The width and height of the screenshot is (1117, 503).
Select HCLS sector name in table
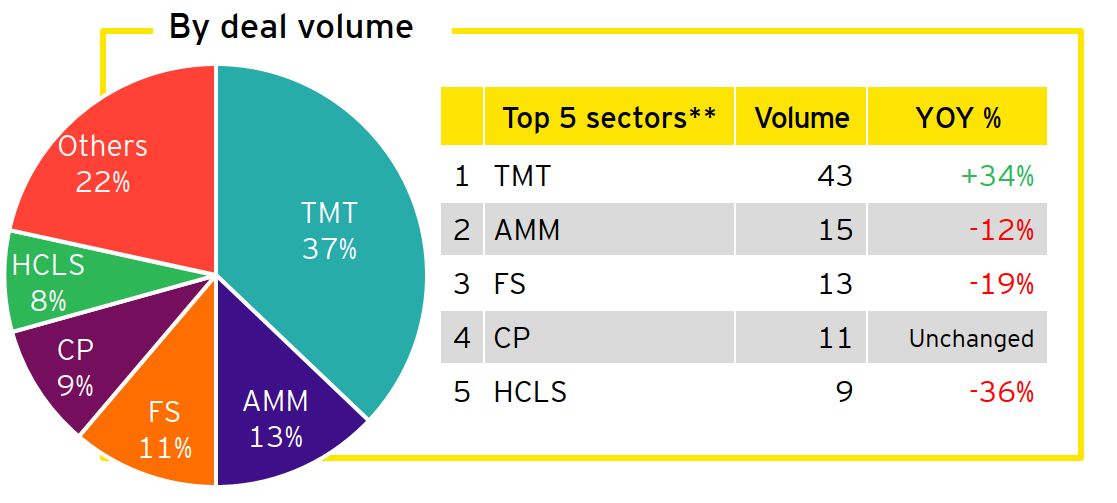point(530,392)
